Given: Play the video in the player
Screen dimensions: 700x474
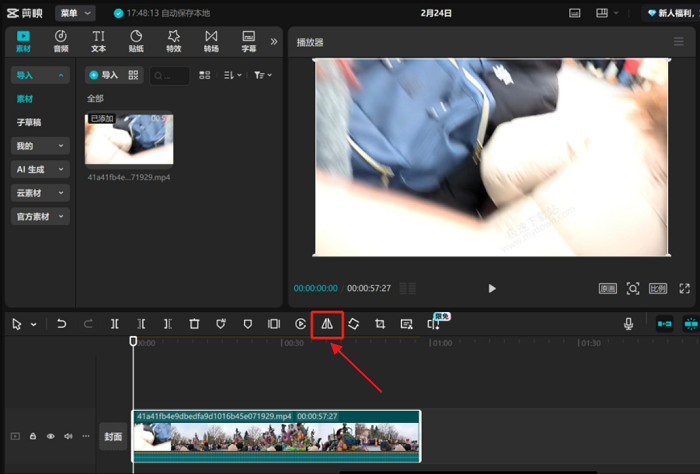Looking at the screenshot, I should click(492, 288).
